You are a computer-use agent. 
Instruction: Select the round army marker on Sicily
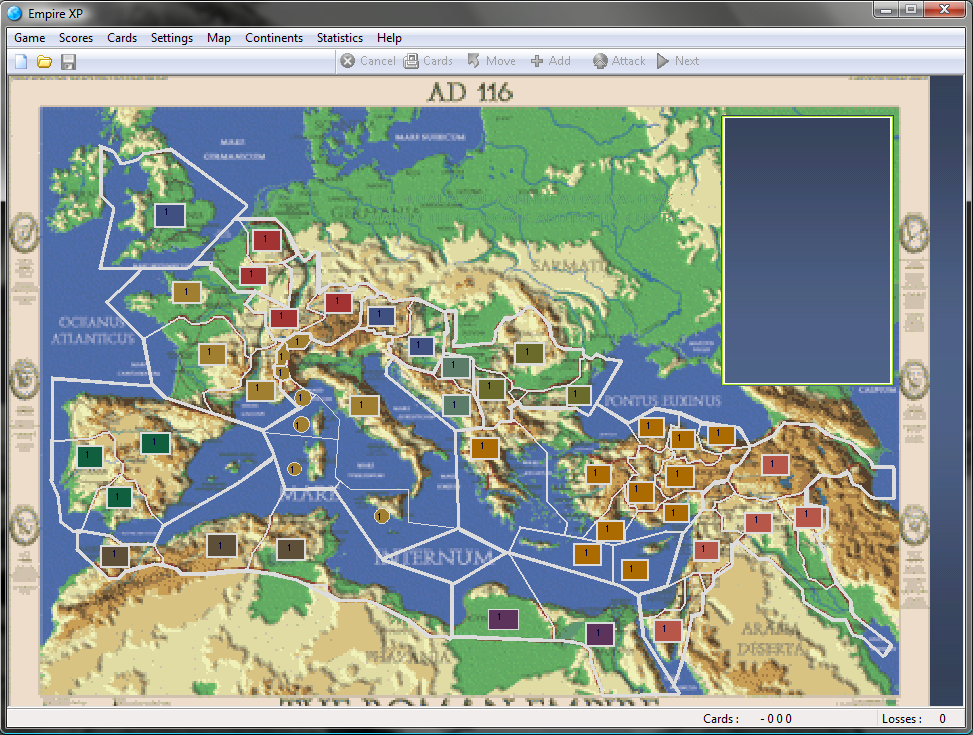(381, 516)
